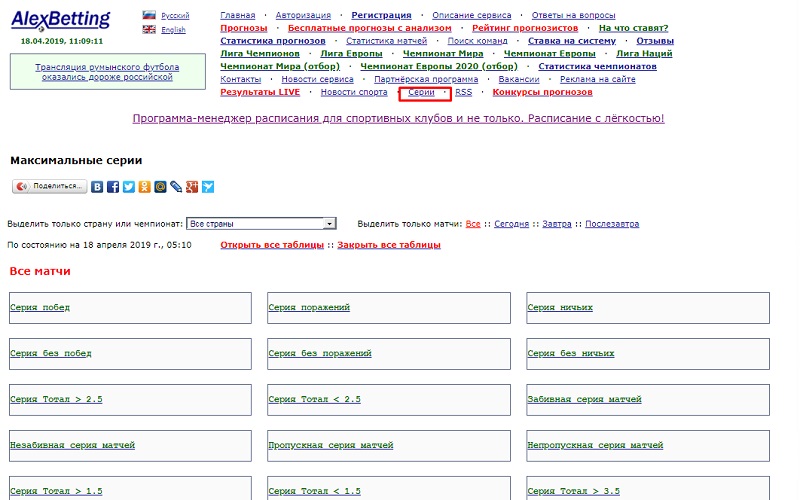Open the Все страны country dropdown
Image resolution: width=800 pixels, height=500 pixels.
261,224
